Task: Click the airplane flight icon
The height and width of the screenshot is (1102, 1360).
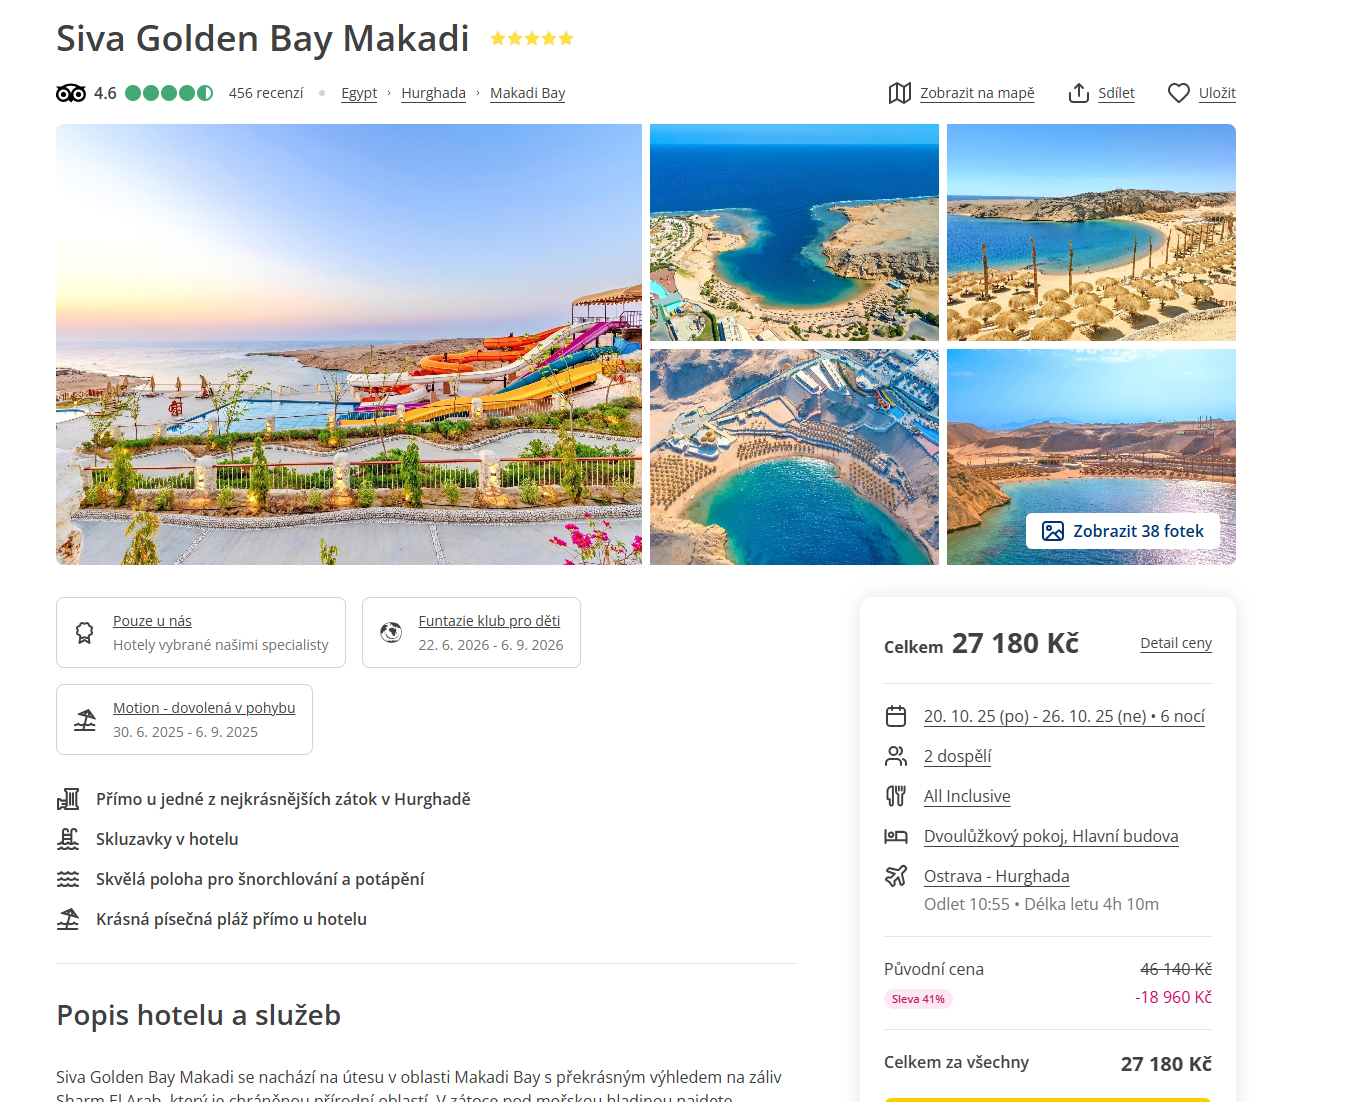Action: (896, 876)
